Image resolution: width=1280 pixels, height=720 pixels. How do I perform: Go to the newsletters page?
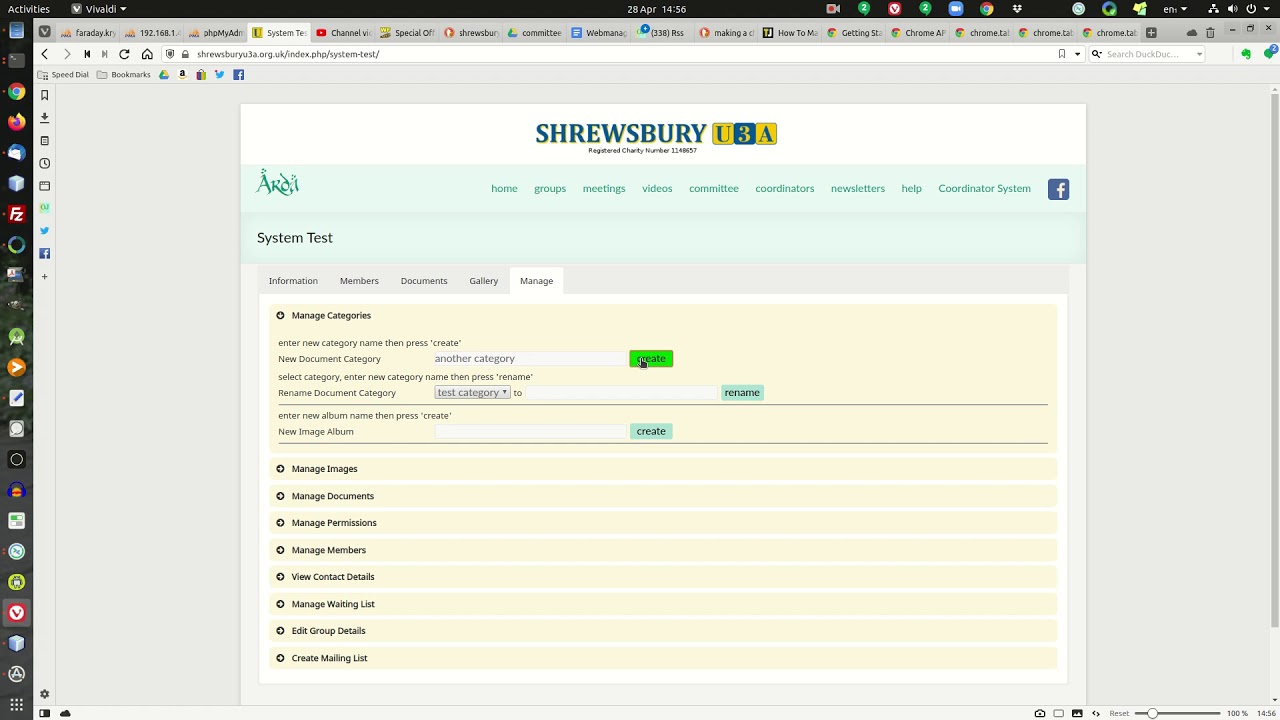858,188
